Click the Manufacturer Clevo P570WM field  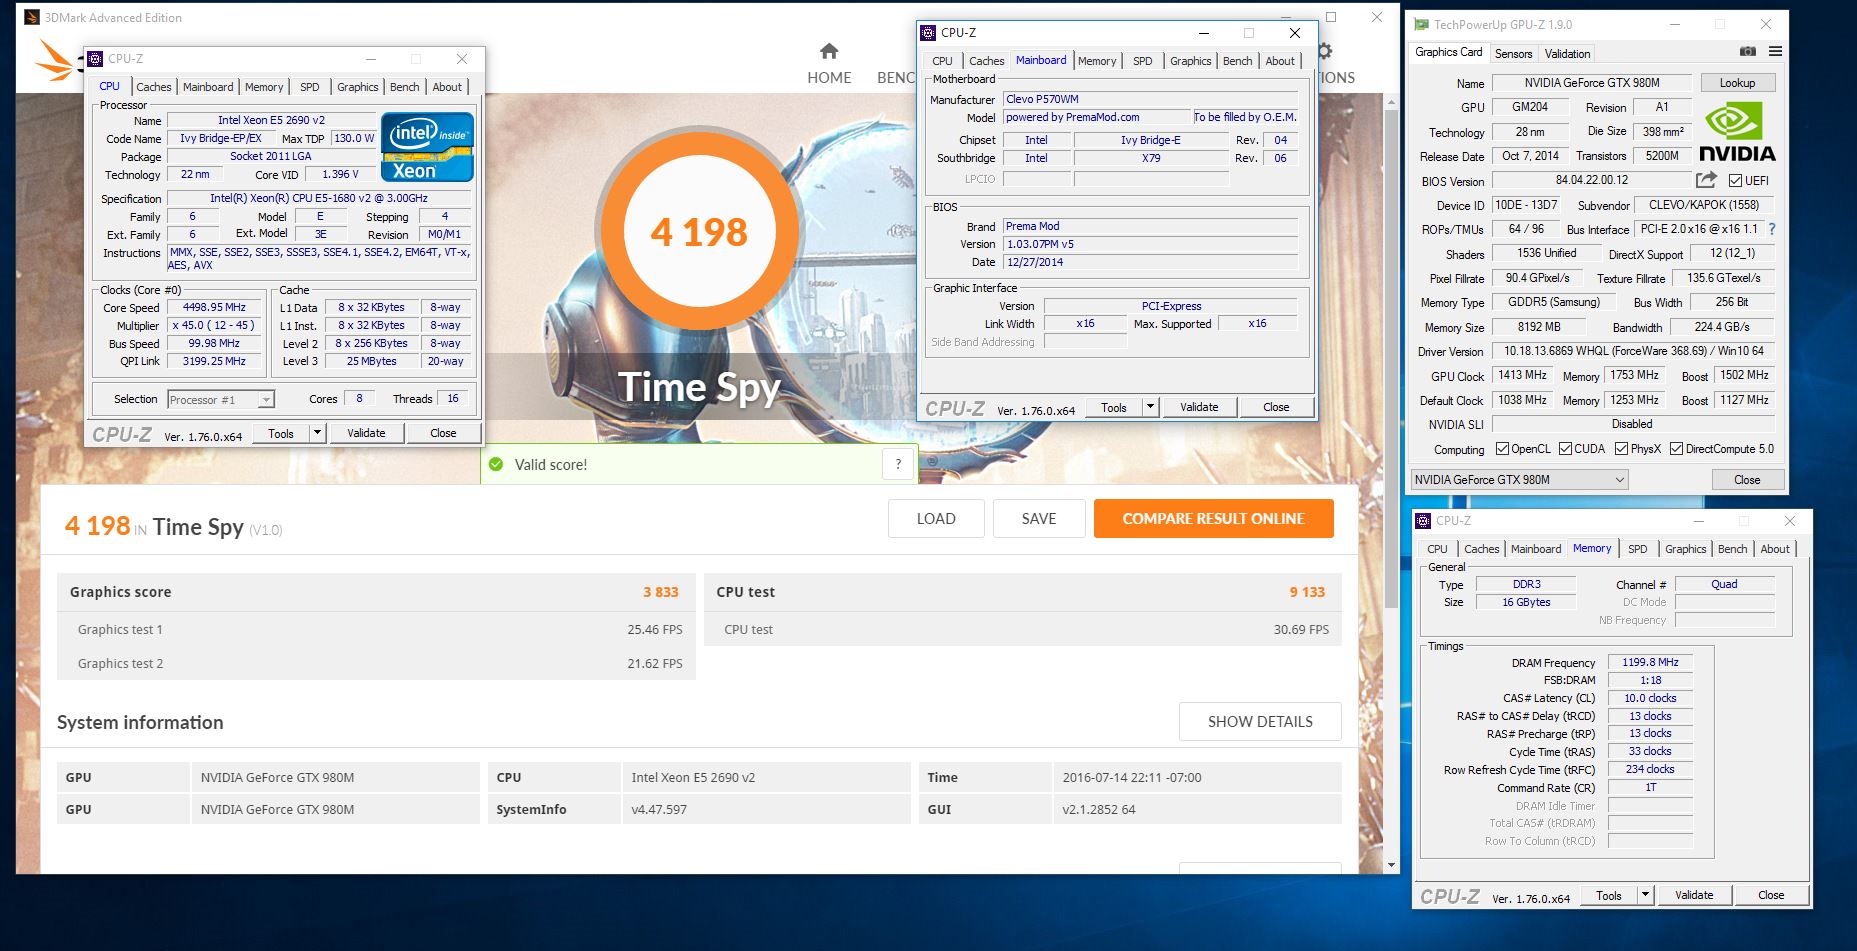point(1150,99)
